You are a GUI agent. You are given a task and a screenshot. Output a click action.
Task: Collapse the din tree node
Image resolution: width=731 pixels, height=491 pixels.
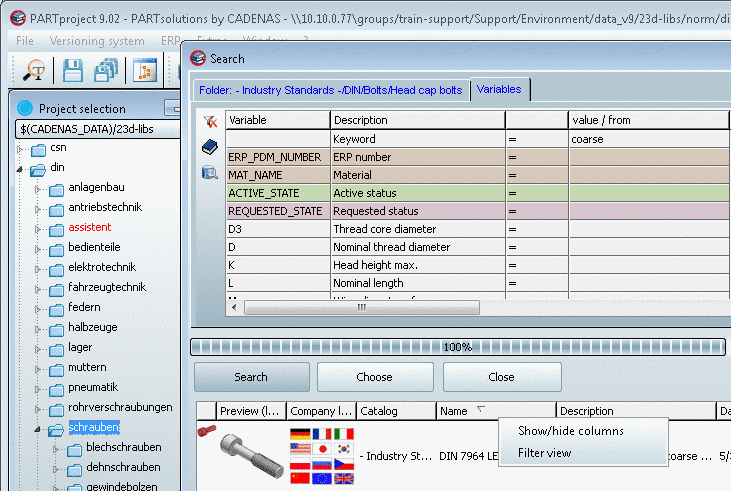tap(20, 170)
